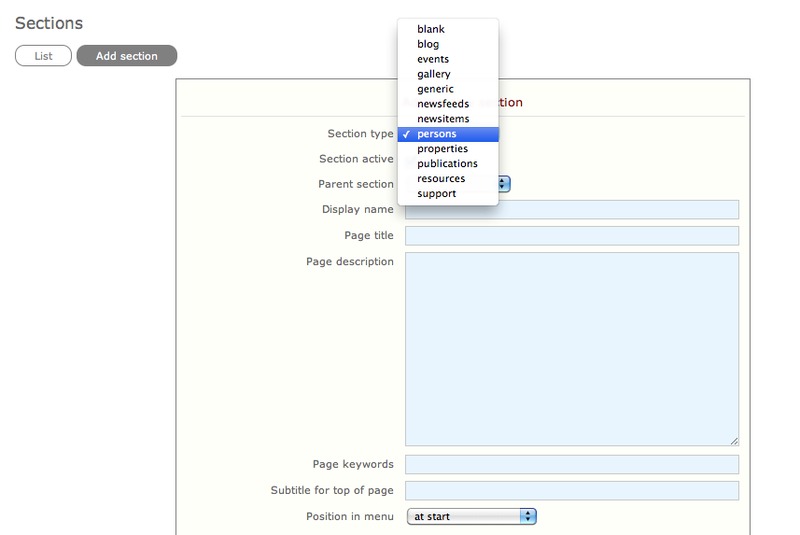Select 'gallery' section type
800x535 pixels.
pyautogui.click(x=434, y=74)
